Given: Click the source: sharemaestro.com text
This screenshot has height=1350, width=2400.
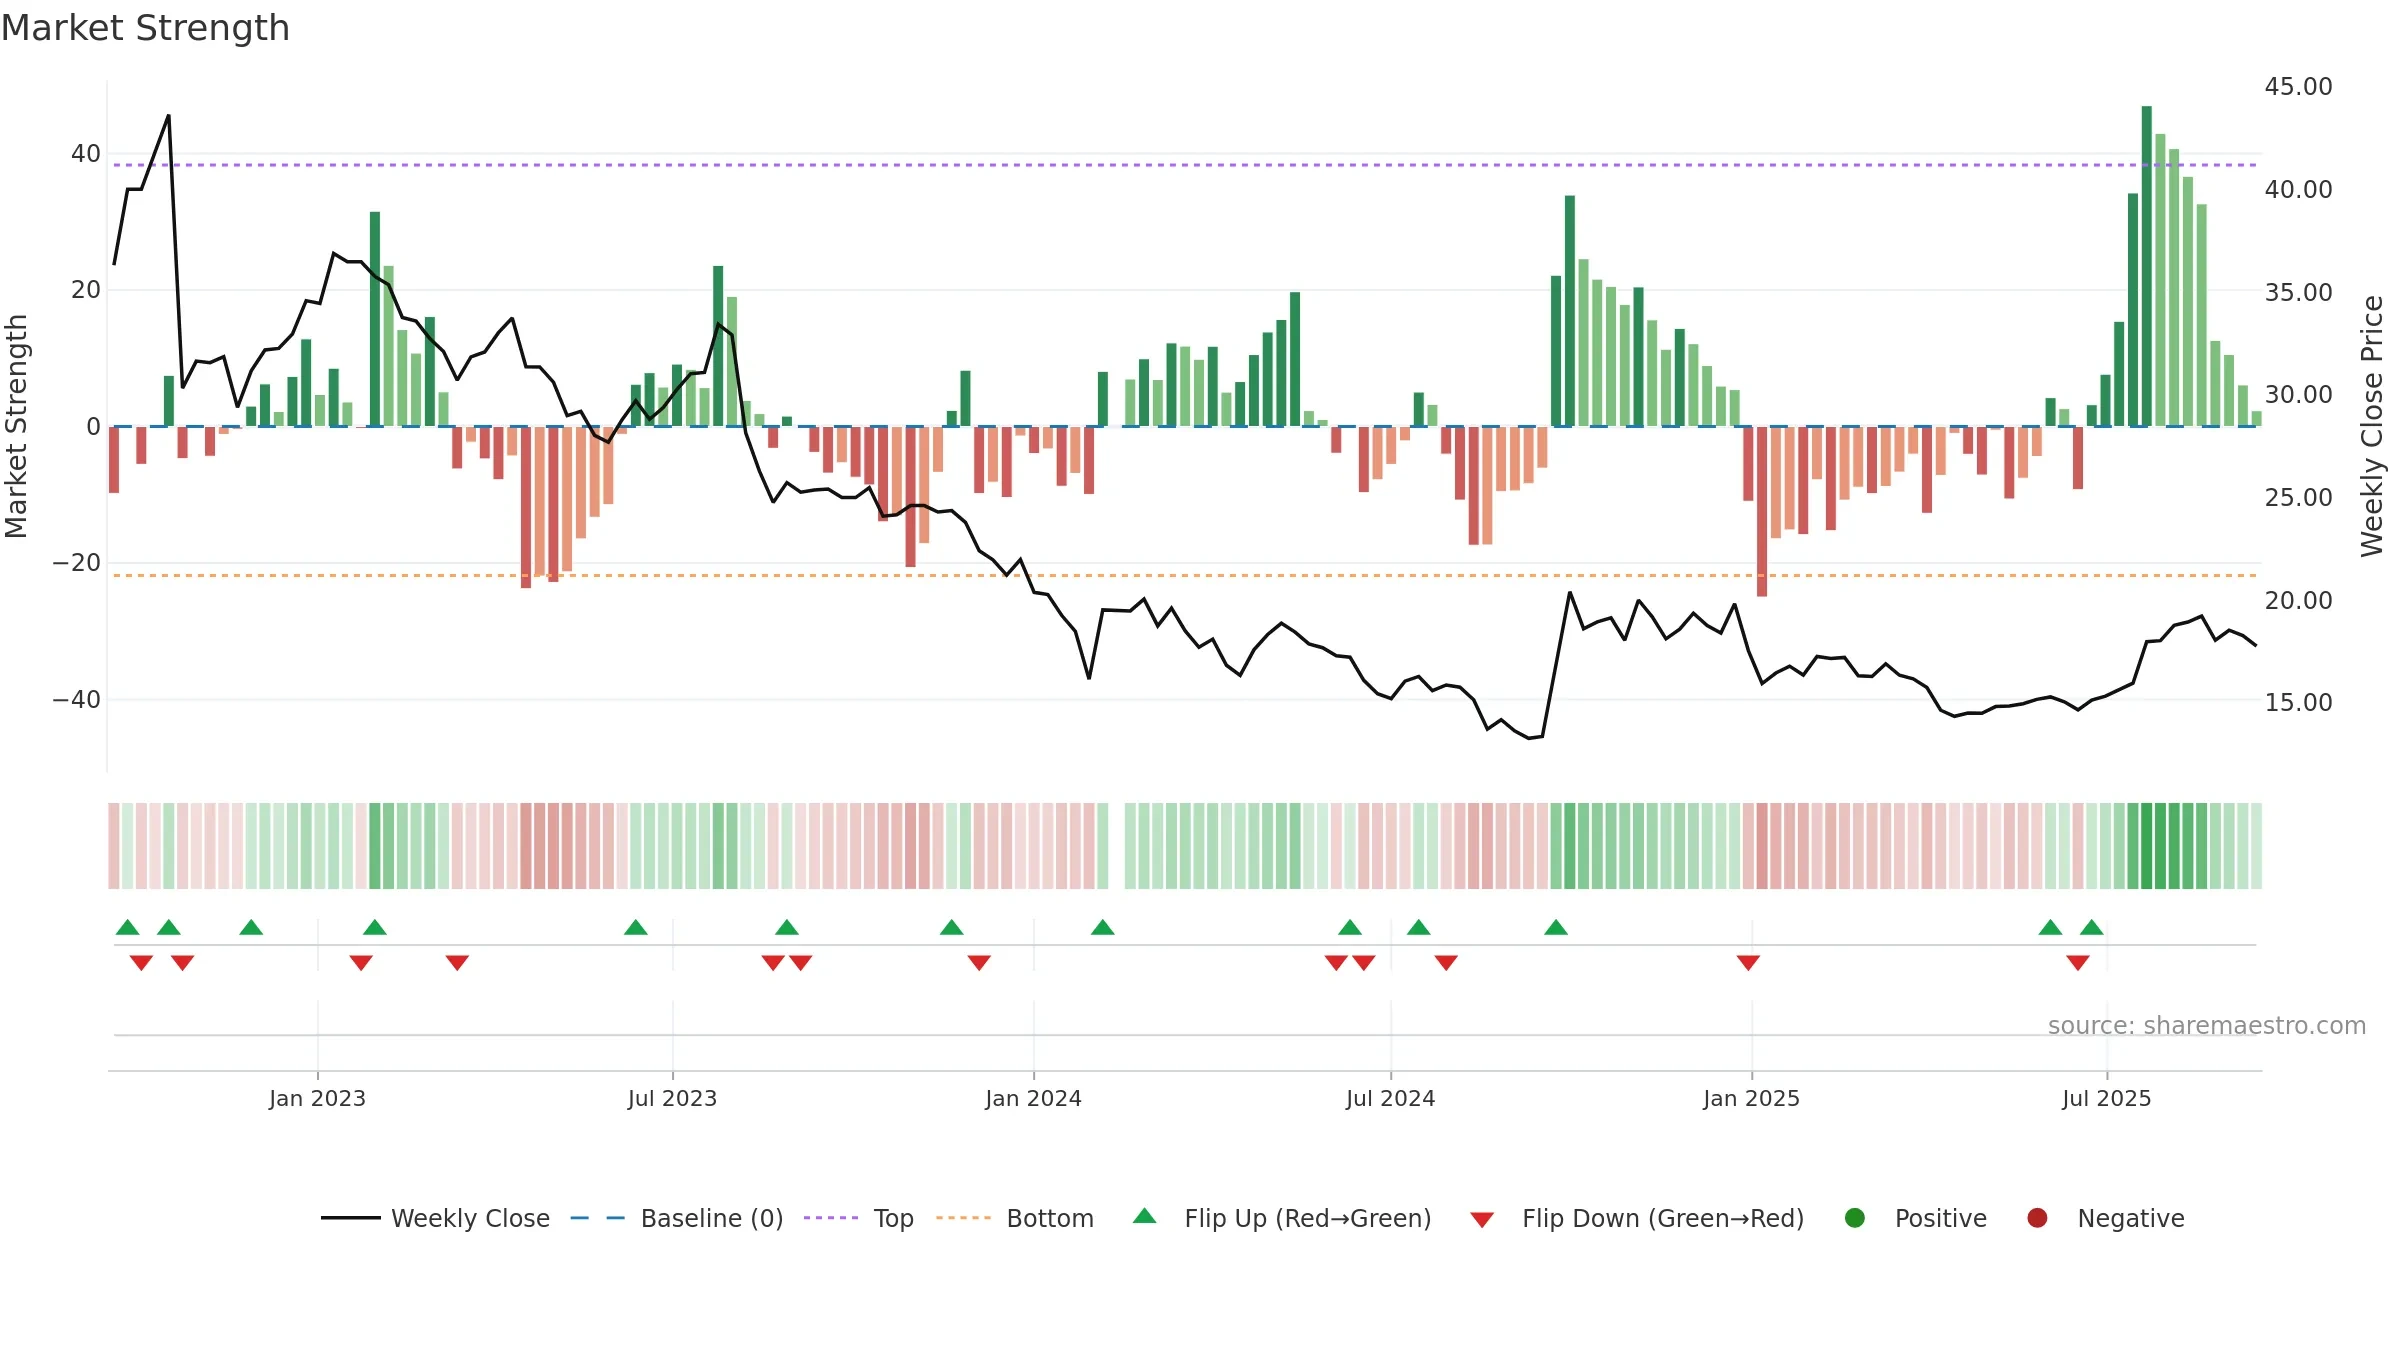Looking at the screenshot, I should [x=2207, y=1025].
